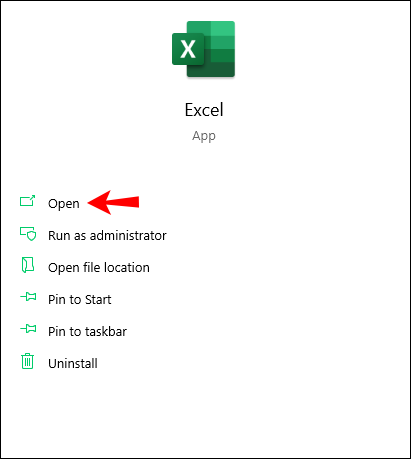Image resolution: width=411 pixels, height=459 pixels.
Task: Click the window-with-arrow icon beside Open
Action: (27, 201)
